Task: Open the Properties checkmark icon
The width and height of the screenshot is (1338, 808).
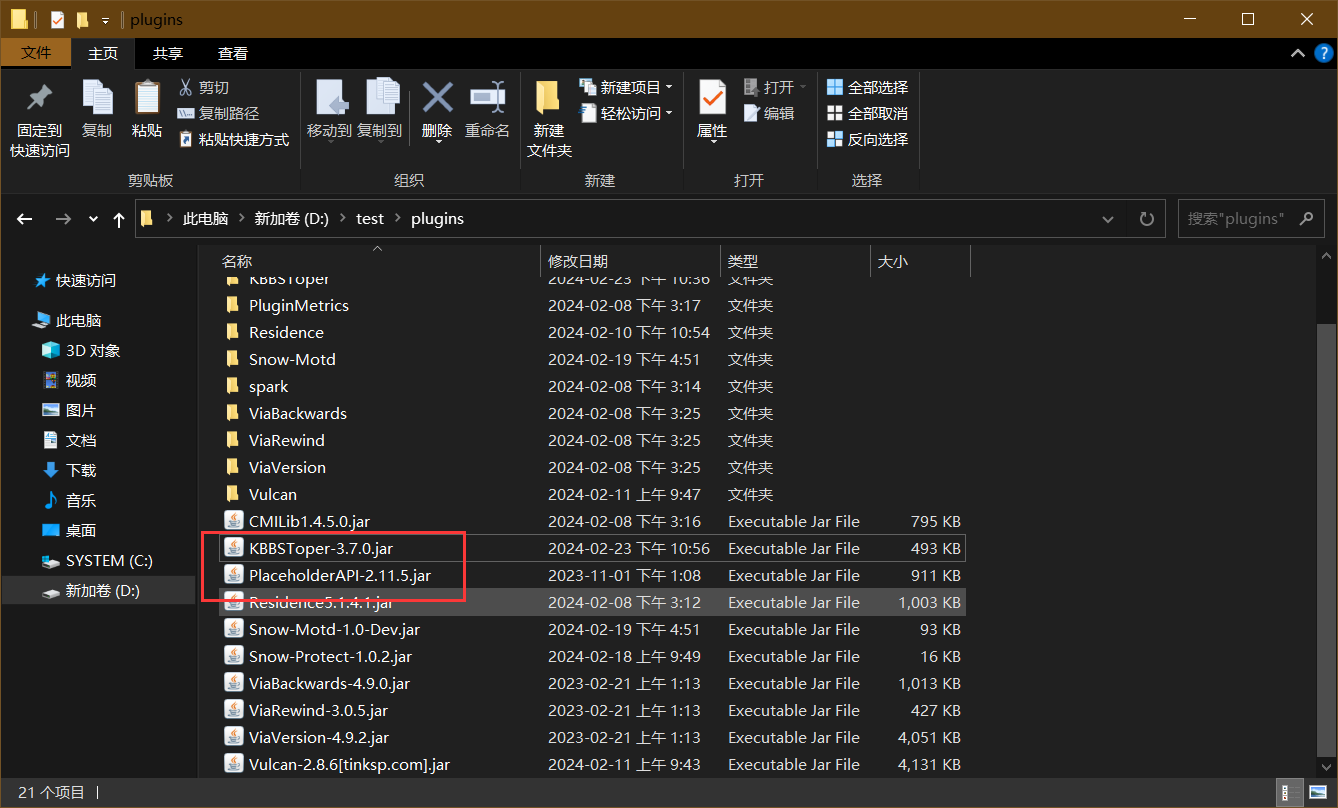Action: point(712,98)
